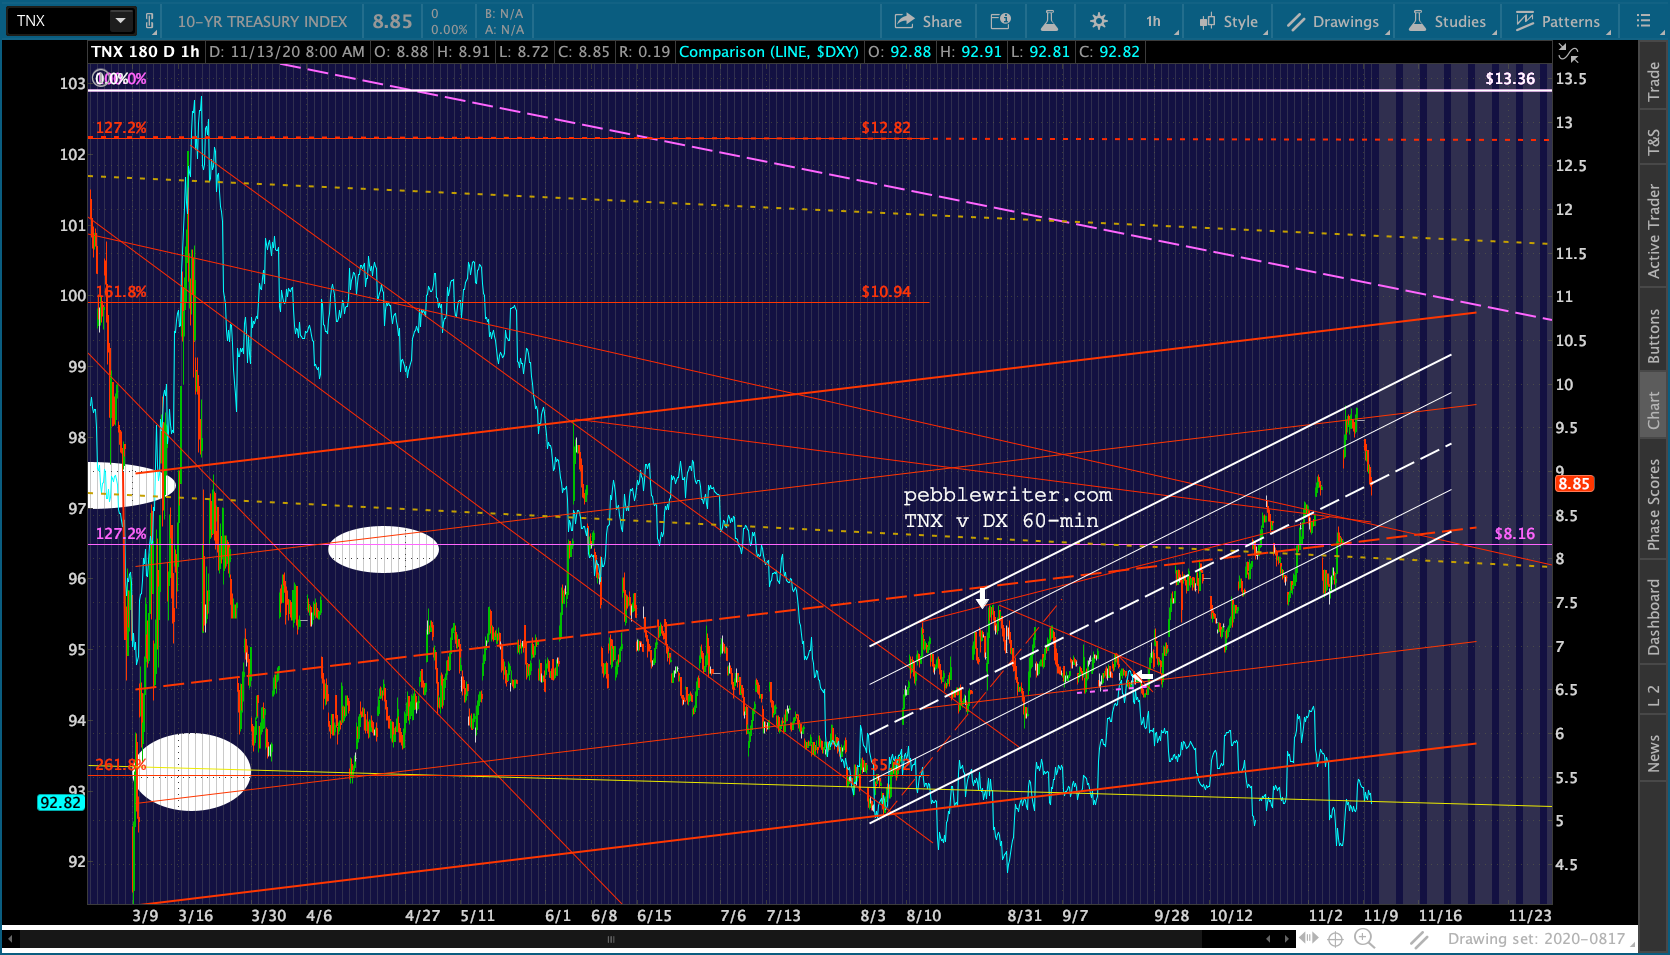Click the scroll right arrow on time scrollbar
This screenshot has width=1670, height=955.
[1286, 939]
